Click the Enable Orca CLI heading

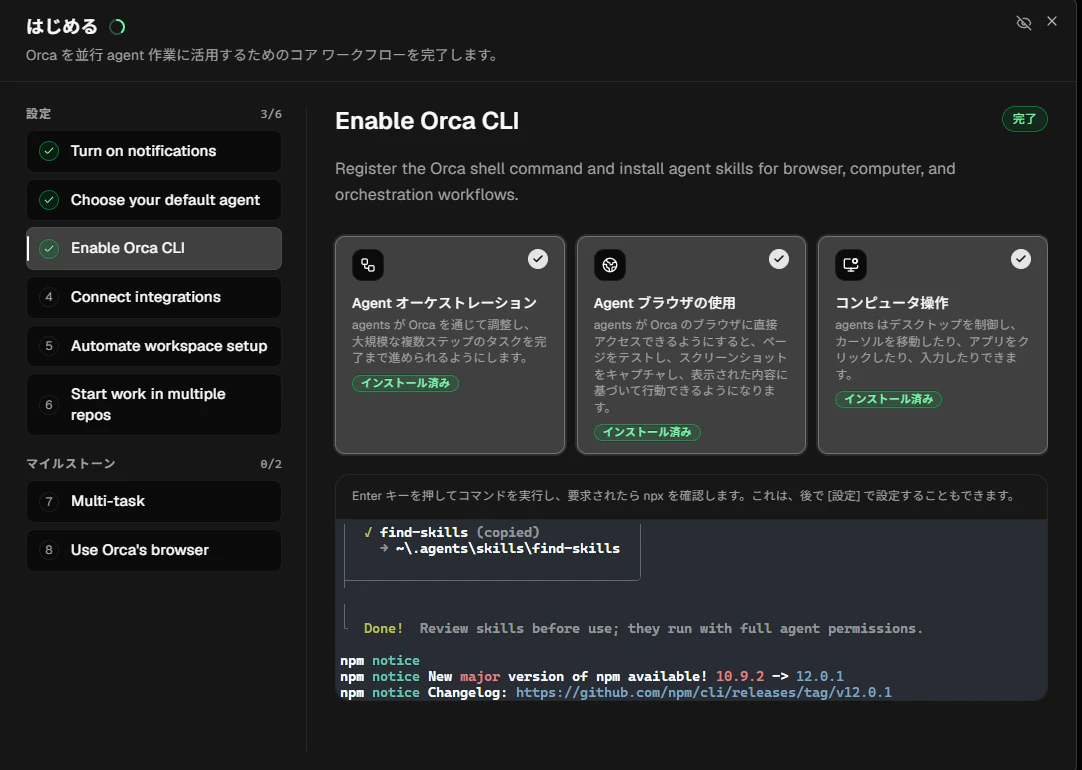427,121
